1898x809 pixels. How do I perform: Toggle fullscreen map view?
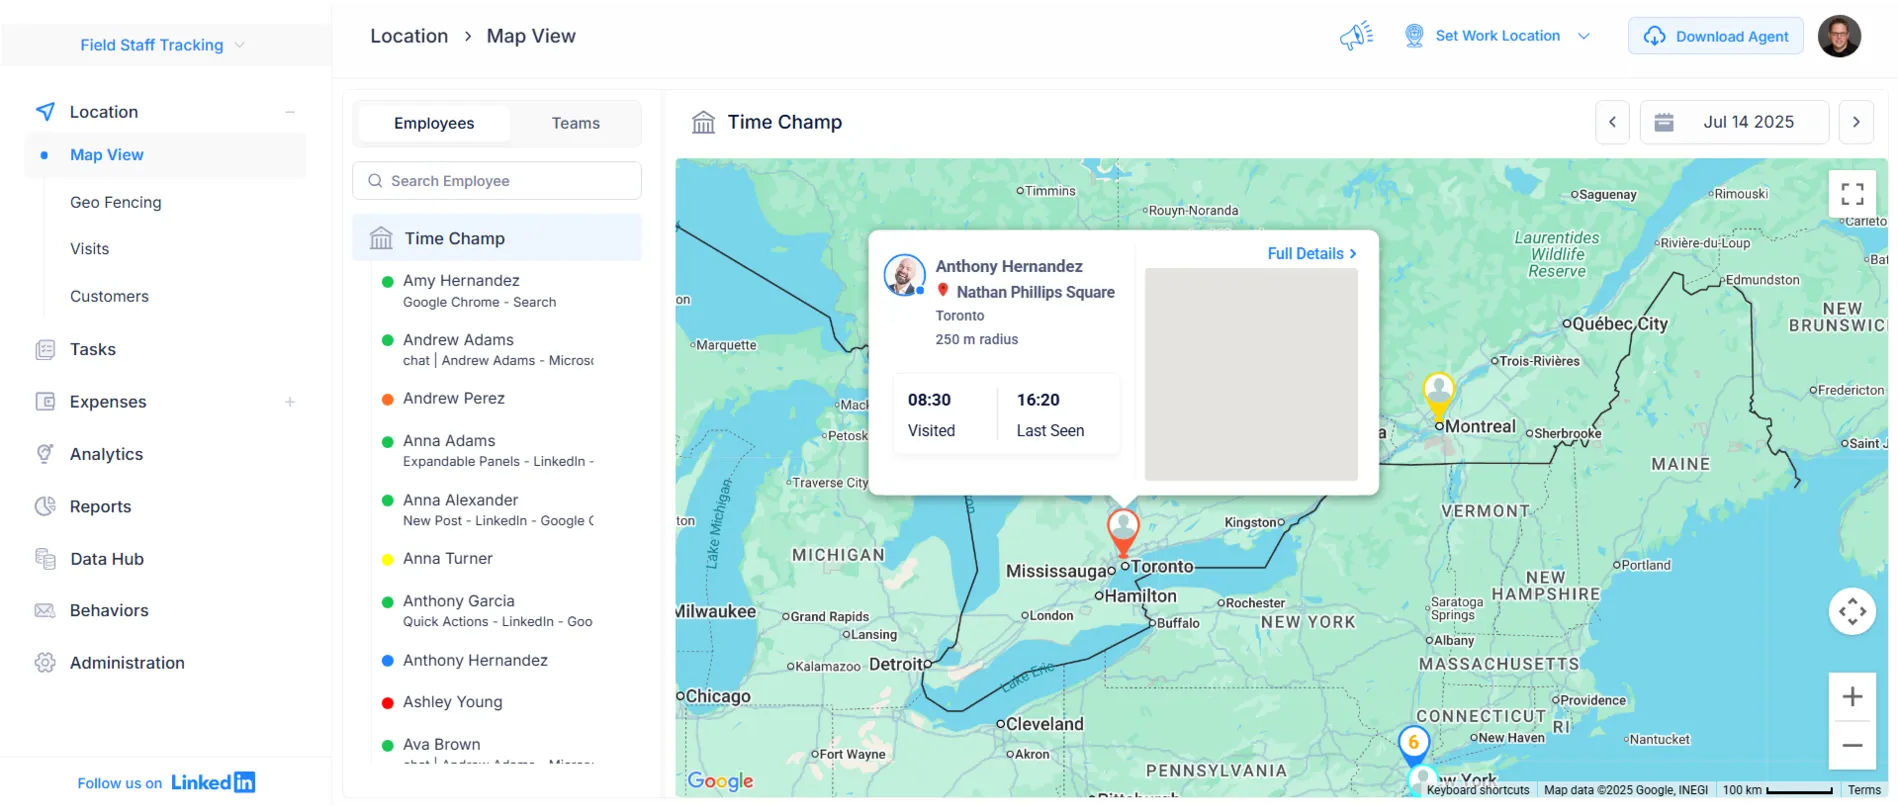pyautogui.click(x=1852, y=193)
